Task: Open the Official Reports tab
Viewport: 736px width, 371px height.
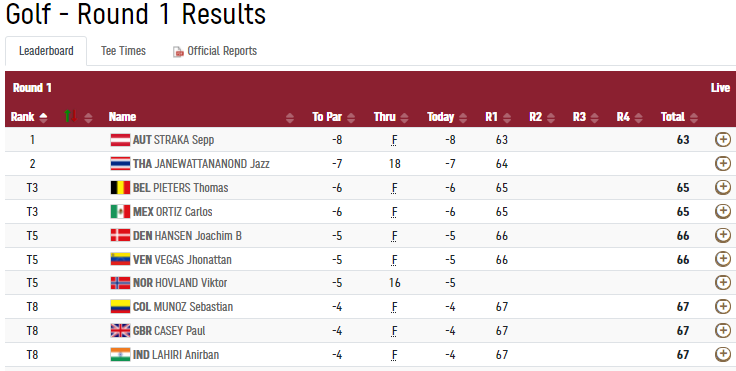Action: tap(215, 51)
